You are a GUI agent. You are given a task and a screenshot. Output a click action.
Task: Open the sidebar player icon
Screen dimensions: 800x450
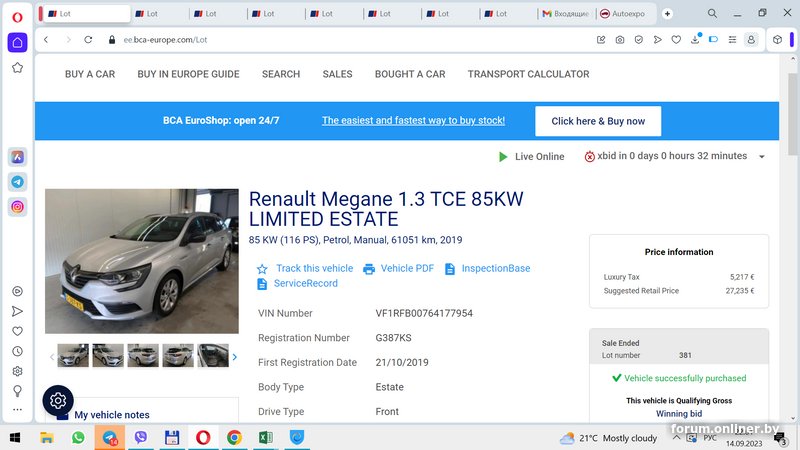click(17, 291)
